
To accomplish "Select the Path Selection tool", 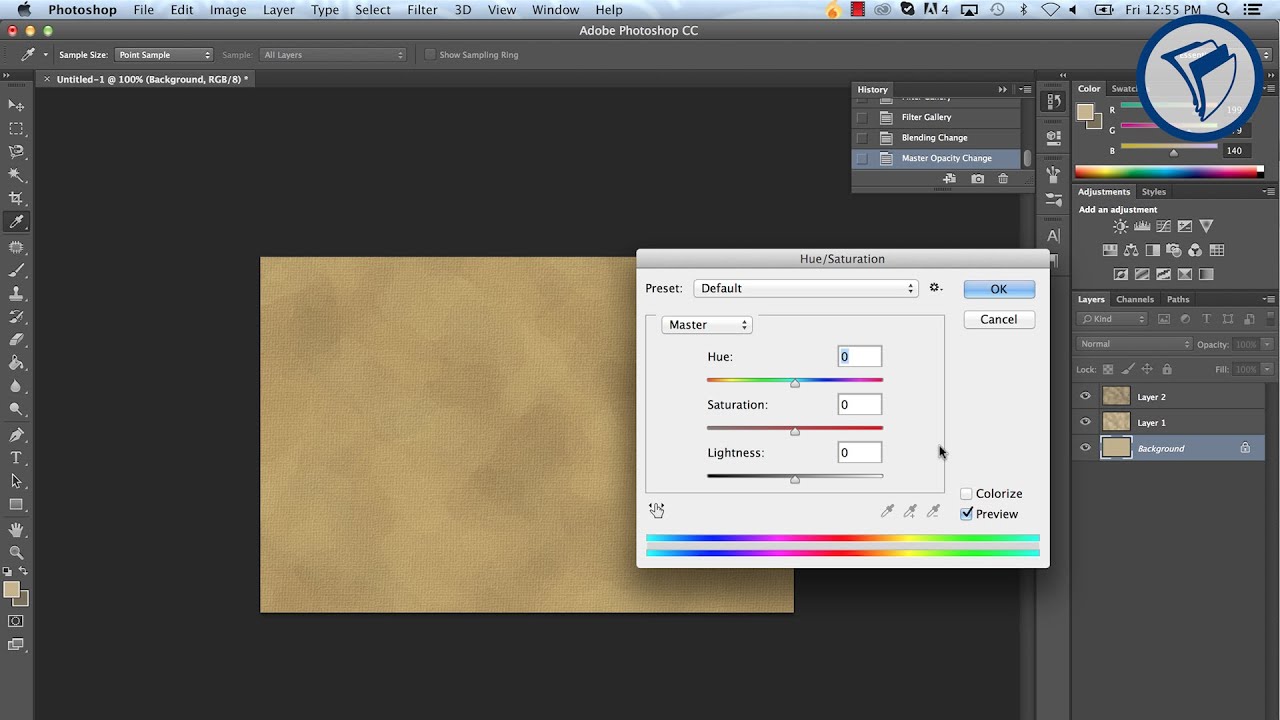I will (x=16, y=482).
